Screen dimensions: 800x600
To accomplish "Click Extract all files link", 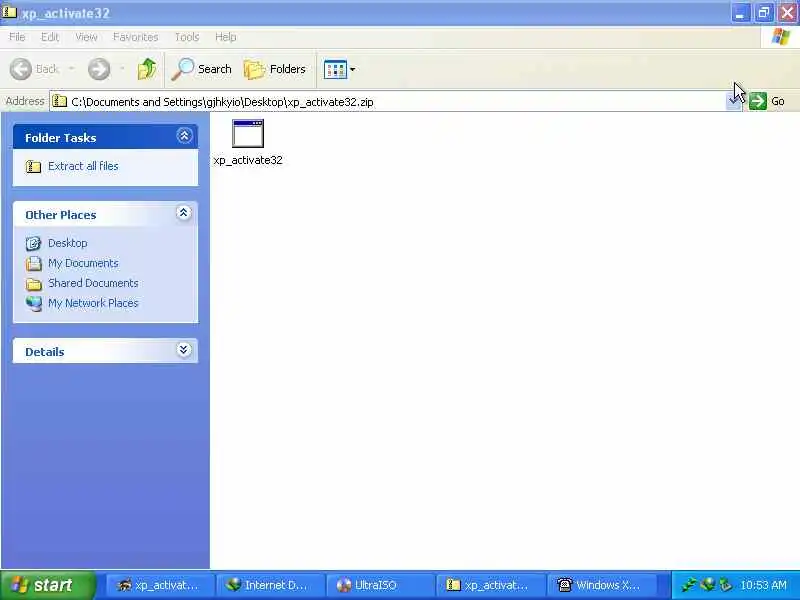I will 83,166.
